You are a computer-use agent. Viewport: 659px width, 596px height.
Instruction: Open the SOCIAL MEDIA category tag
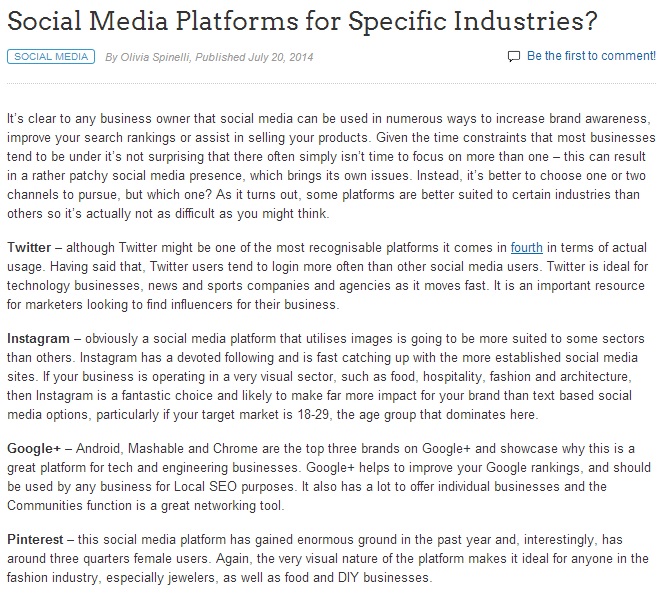point(51,57)
